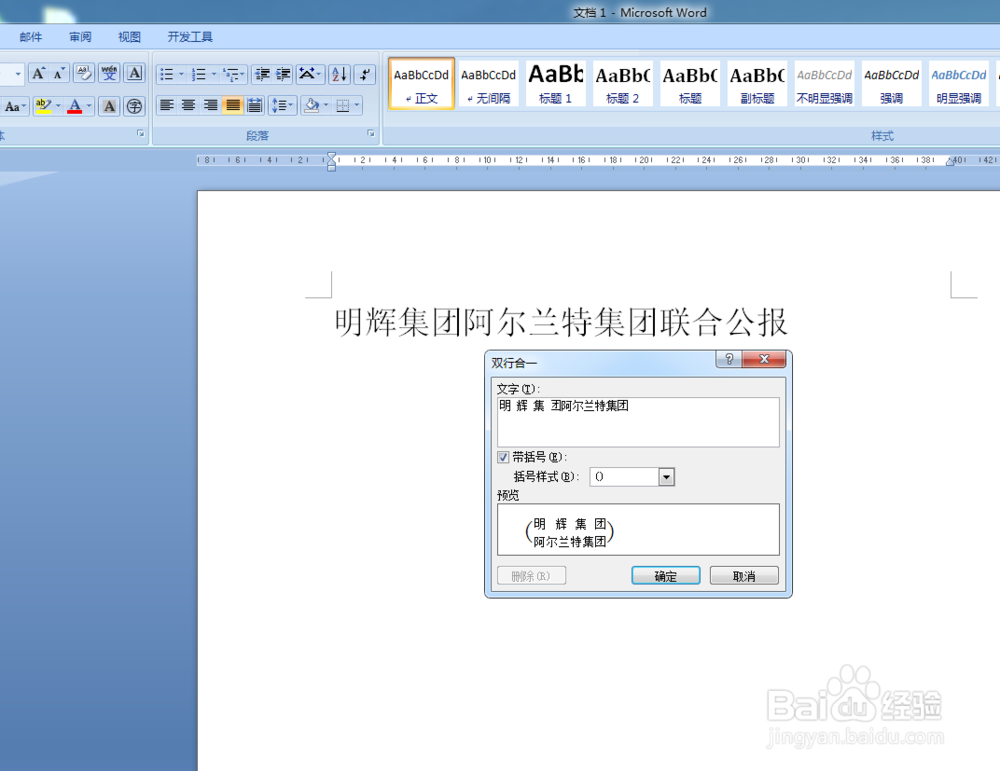Click dialog help question mark button
Viewport: 1000px width, 771px height.
(x=729, y=359)
